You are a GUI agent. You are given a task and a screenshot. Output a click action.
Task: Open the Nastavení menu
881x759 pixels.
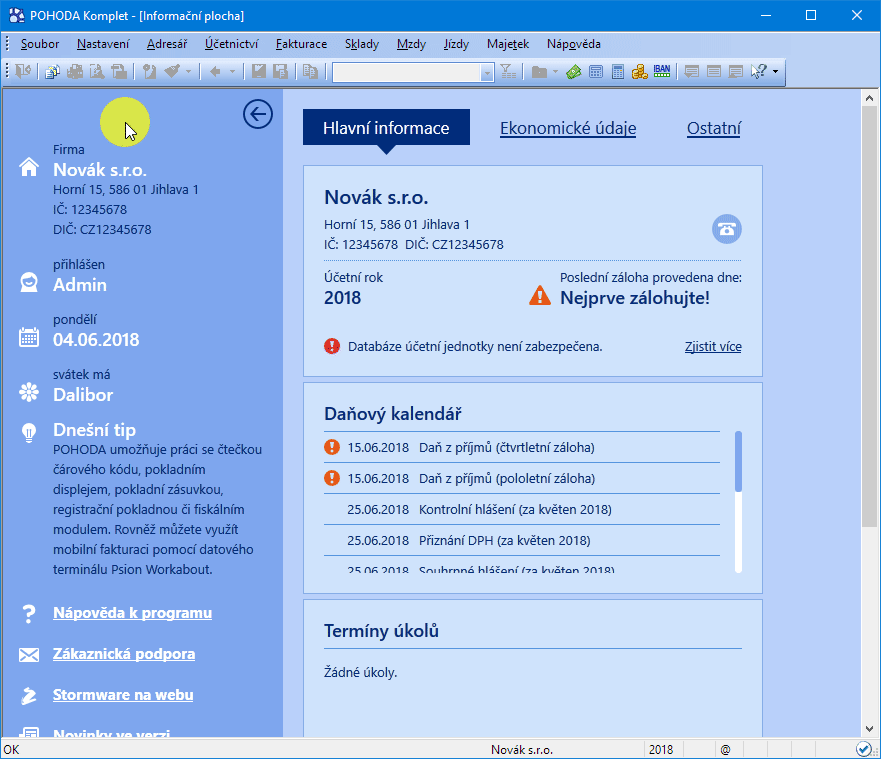pos(103,44)
